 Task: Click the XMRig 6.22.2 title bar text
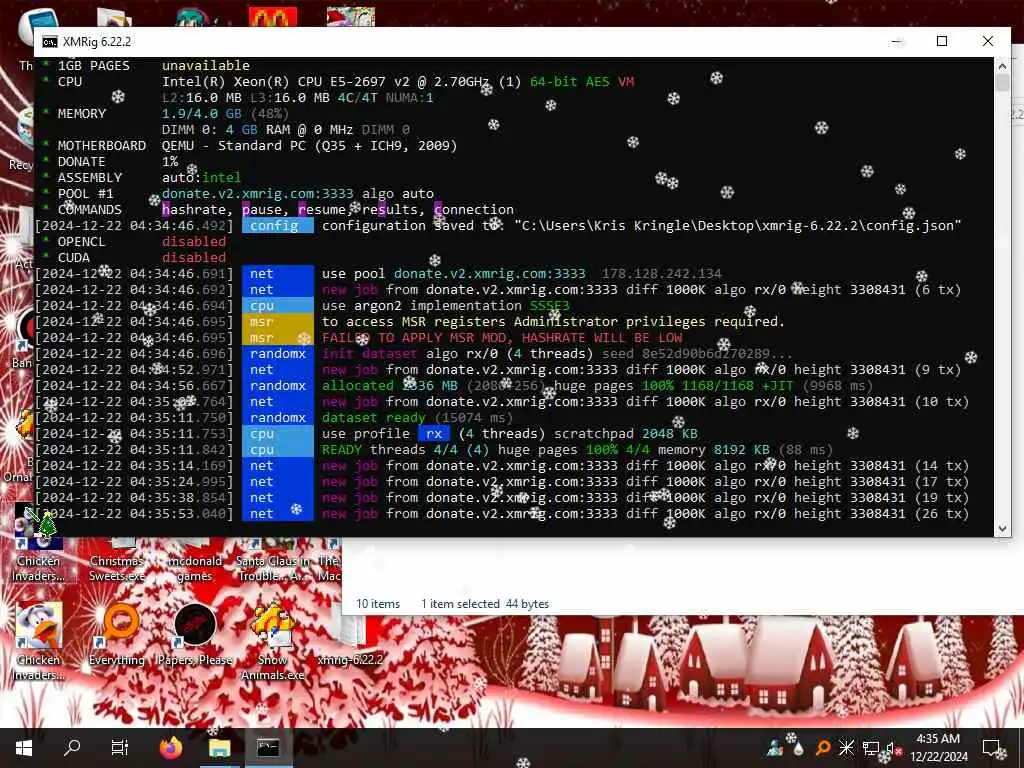click(x=97, y=42)
